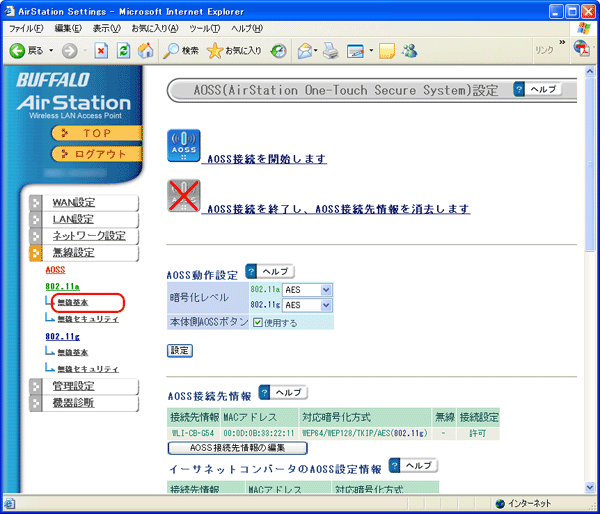This screenshot has height=514, width=600.
Task: Click the vertical scrollbar thumb
Action: (x=590, y=165)
